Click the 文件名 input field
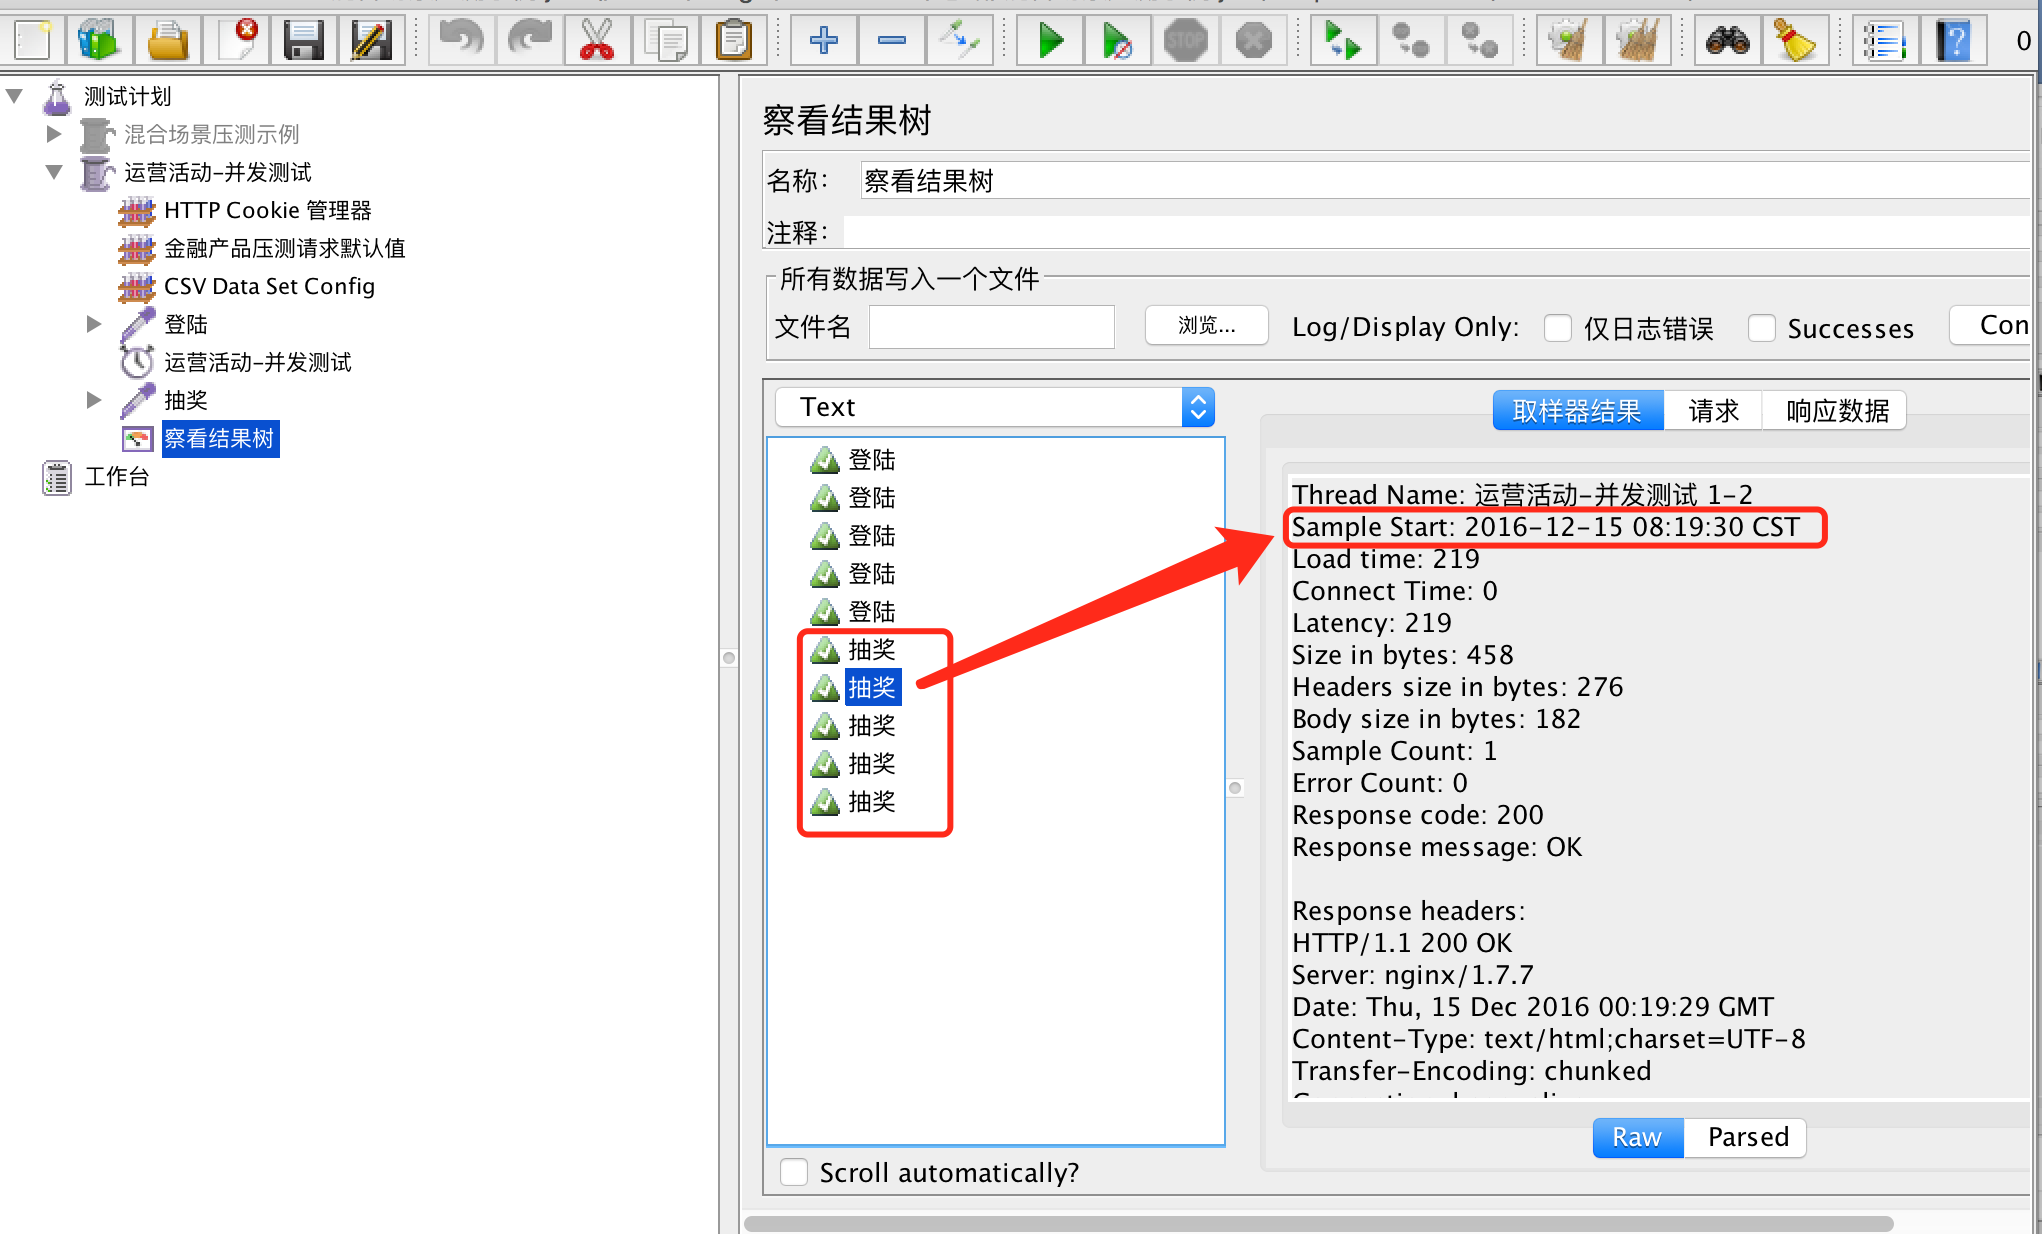Screen dimensions: 2042x1234 point(991,327)
